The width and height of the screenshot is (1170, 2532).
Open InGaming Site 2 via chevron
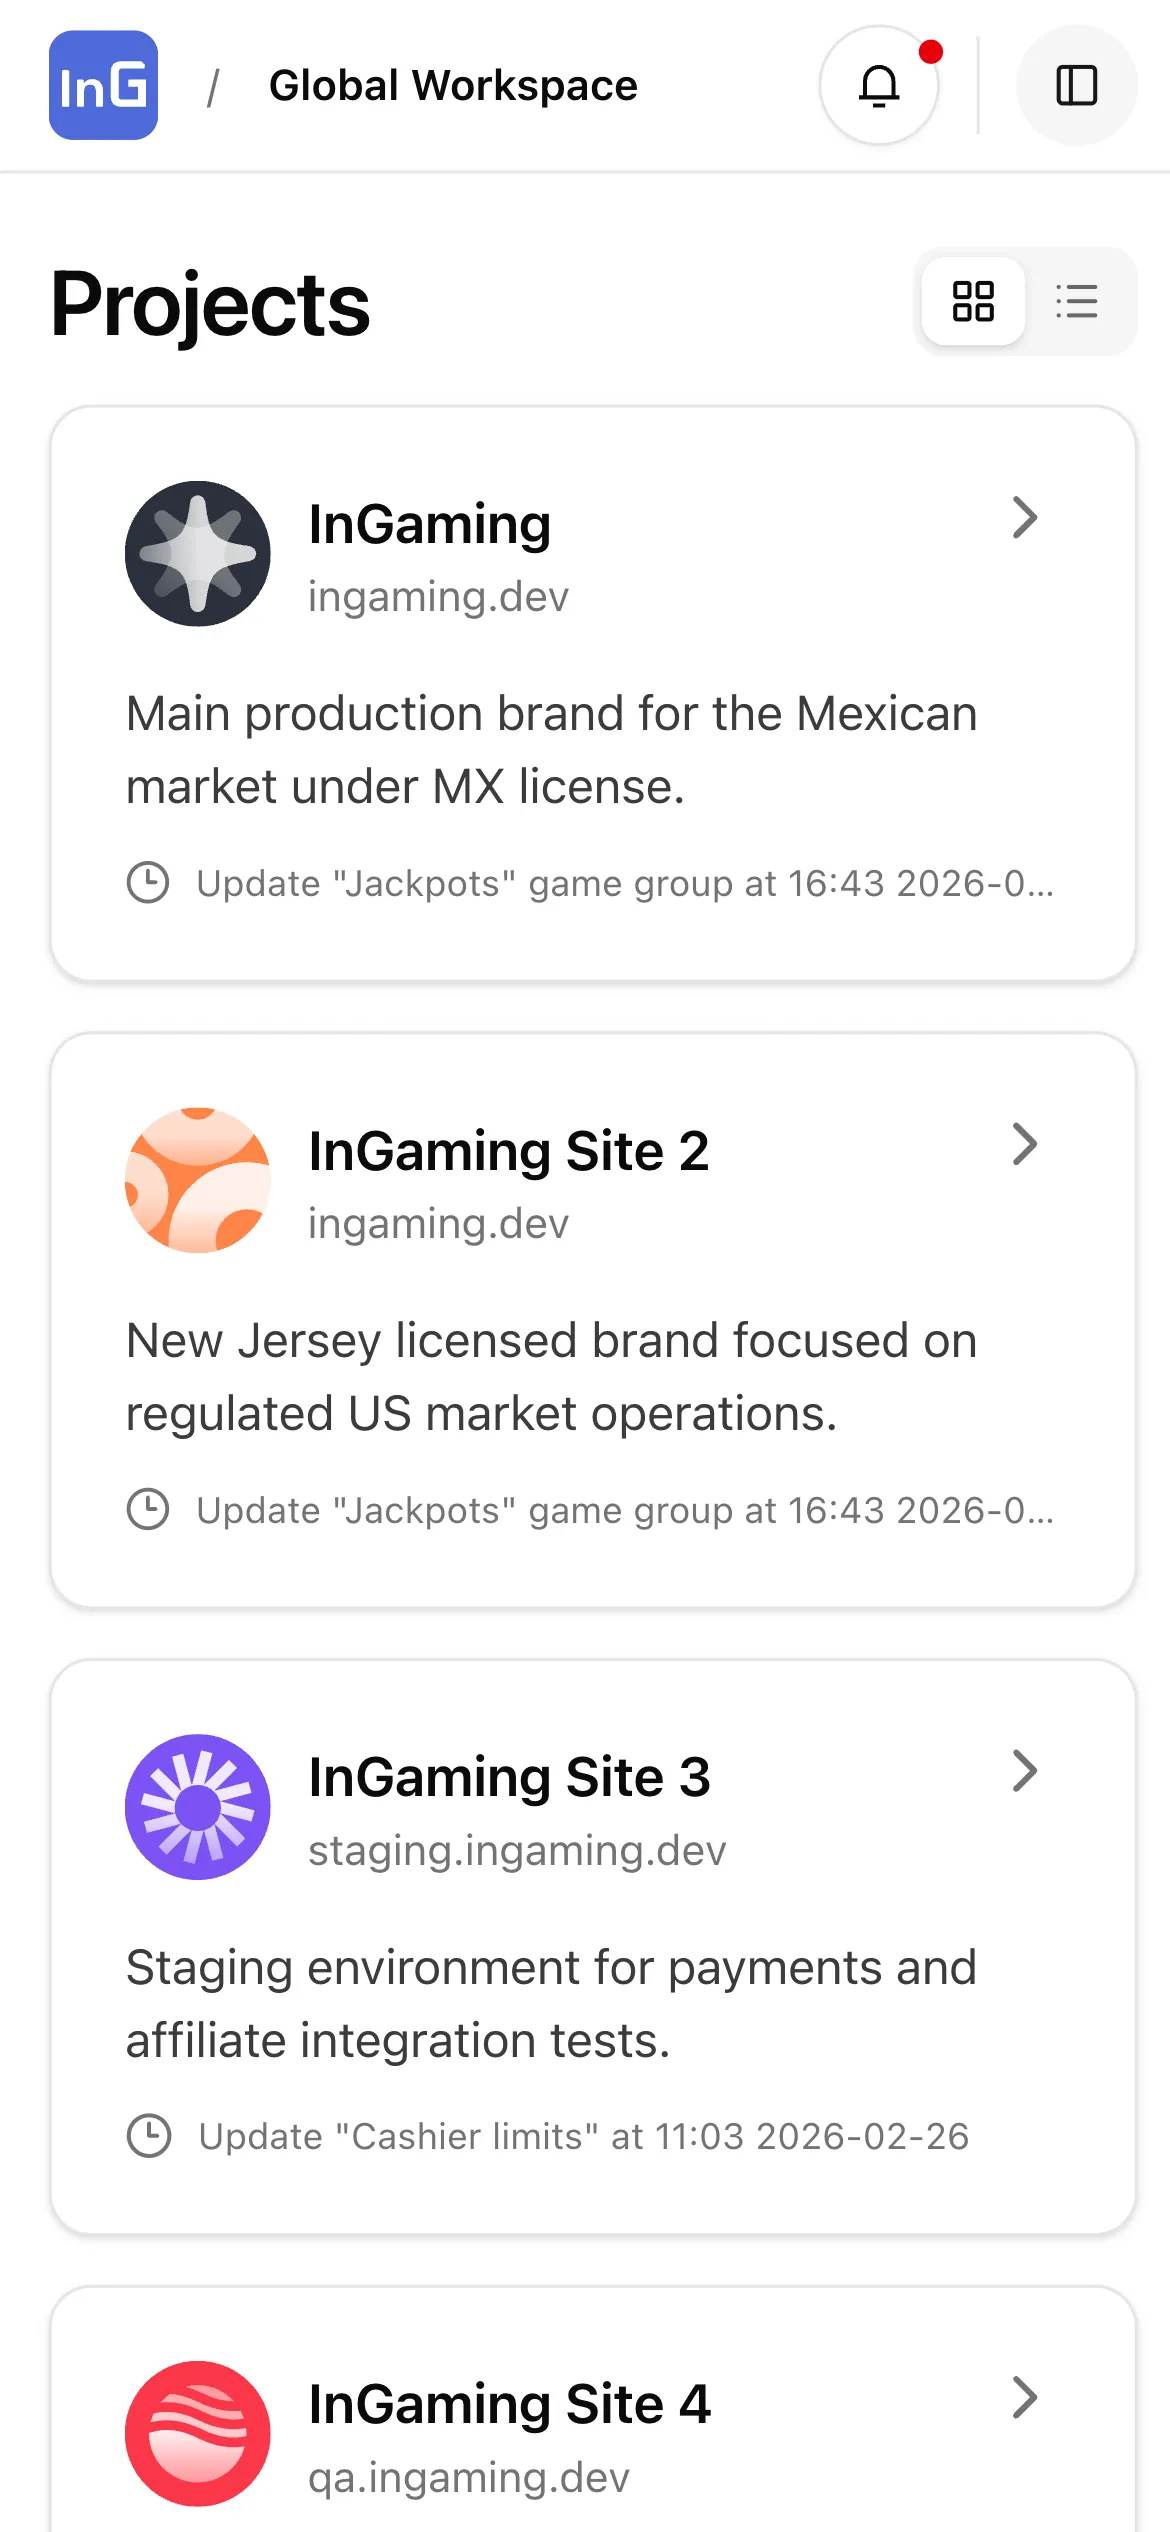pos(1025,1144)
